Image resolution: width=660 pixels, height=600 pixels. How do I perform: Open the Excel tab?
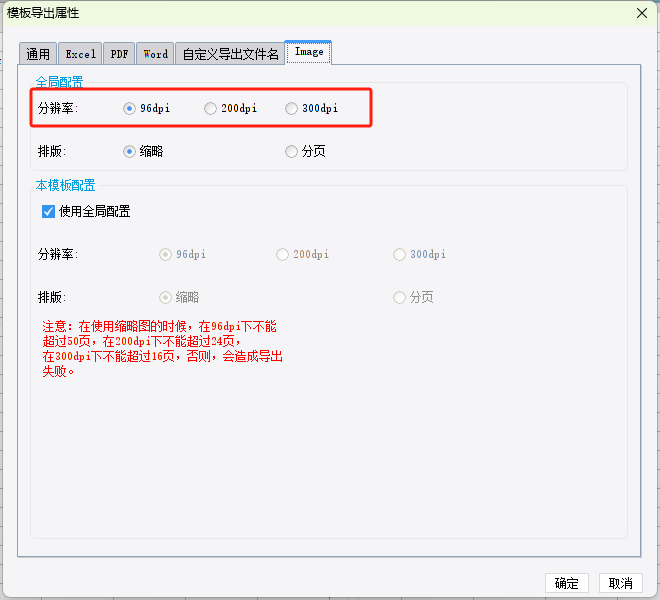(x=80, y=54)
